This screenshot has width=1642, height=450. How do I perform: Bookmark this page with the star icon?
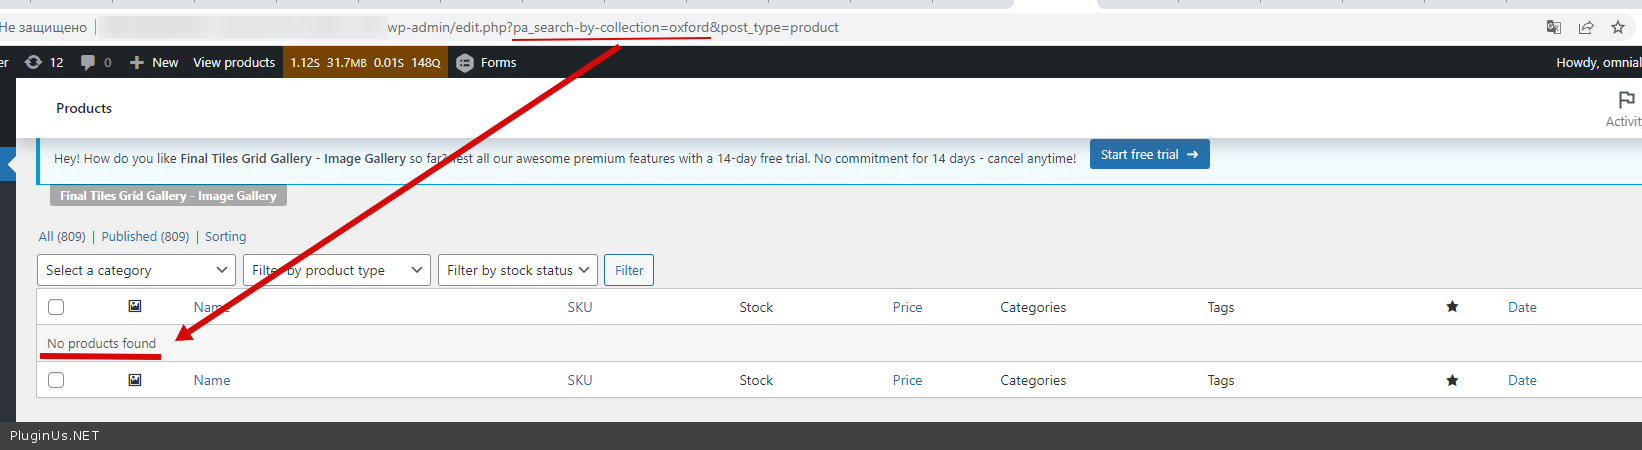click(1618, 27)
